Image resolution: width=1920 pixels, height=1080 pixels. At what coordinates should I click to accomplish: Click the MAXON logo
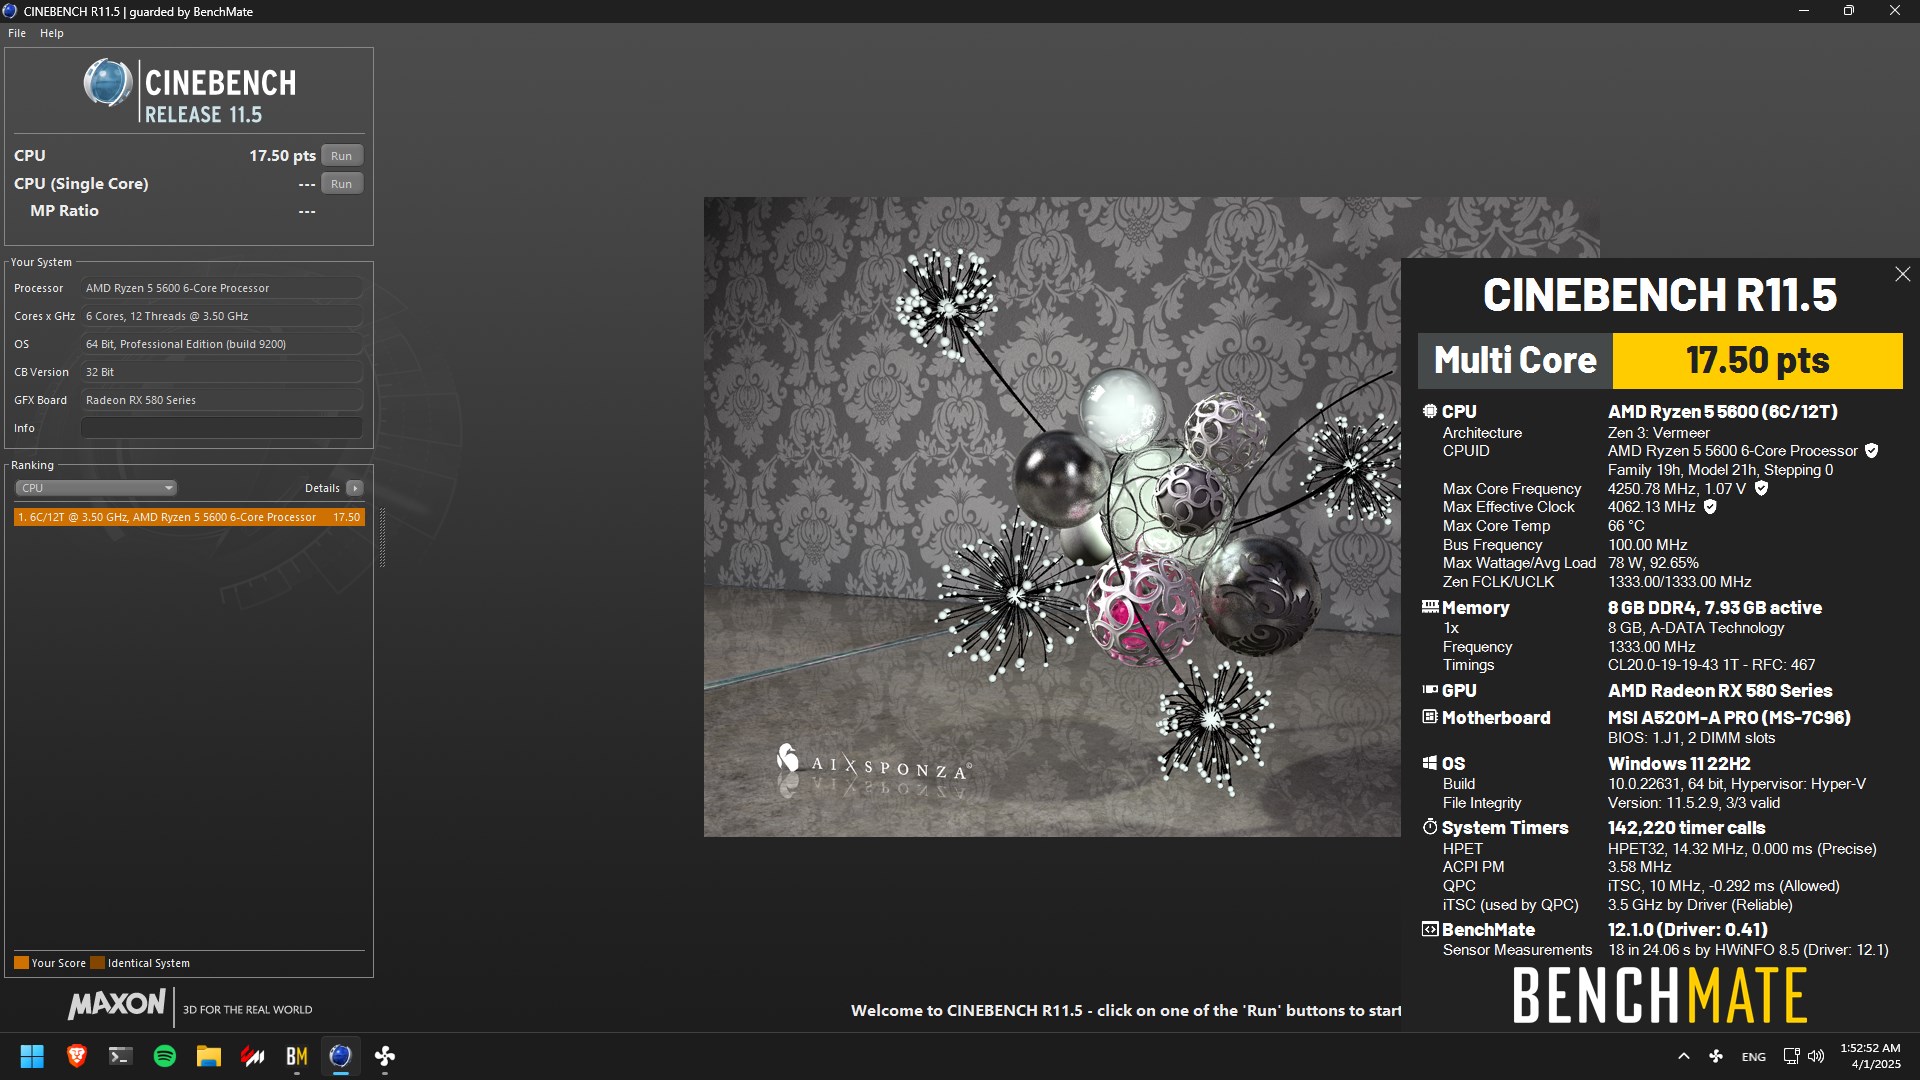coord(116,1004)
